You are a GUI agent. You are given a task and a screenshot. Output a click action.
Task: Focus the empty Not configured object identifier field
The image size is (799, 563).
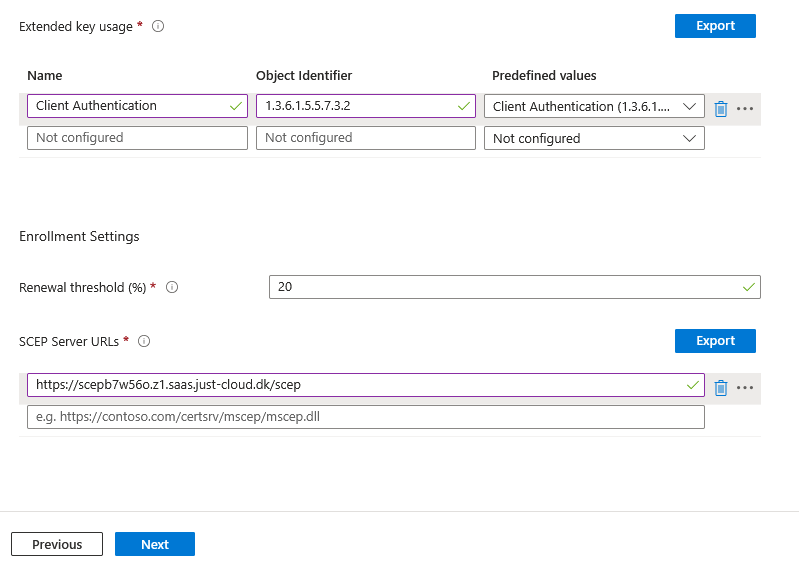click(x=366, y=138)
